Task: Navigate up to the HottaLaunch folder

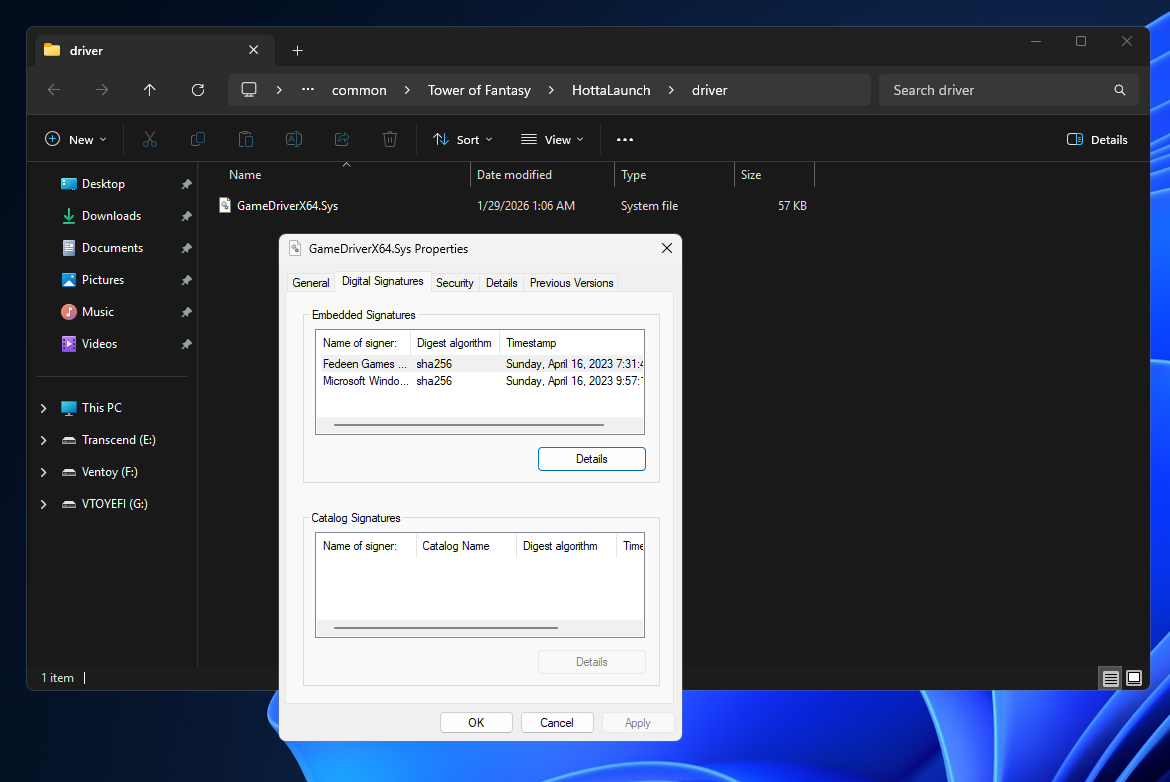Action: pos(149,90)
